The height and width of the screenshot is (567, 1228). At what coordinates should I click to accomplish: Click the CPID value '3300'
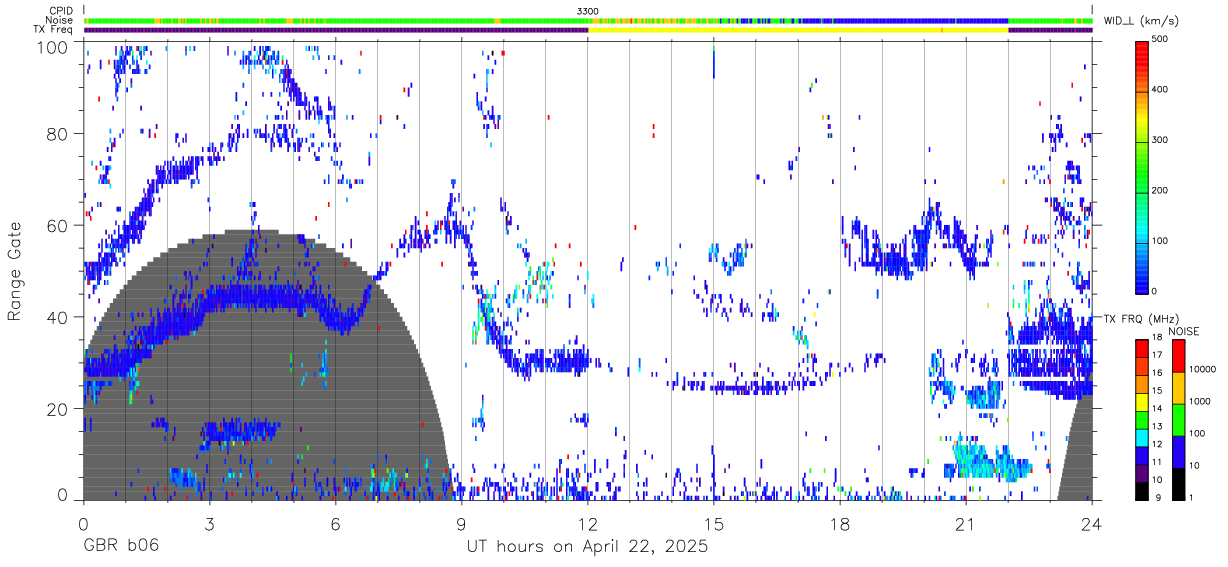[588, 11]
